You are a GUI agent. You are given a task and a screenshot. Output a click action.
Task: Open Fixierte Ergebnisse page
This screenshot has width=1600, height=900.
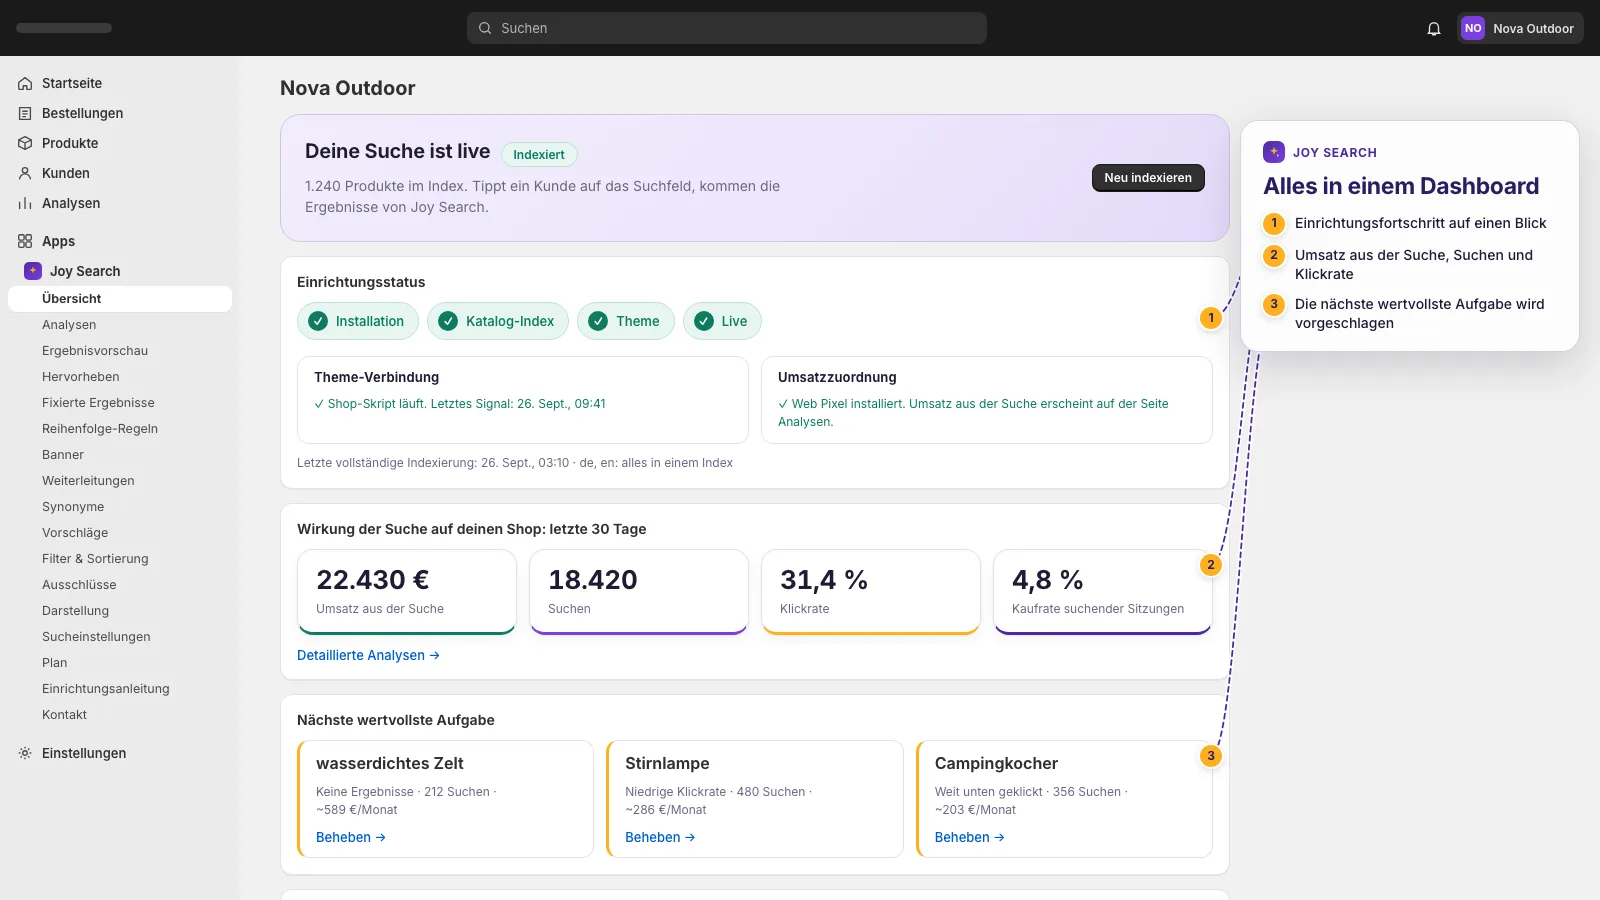(x=120, y=403)
